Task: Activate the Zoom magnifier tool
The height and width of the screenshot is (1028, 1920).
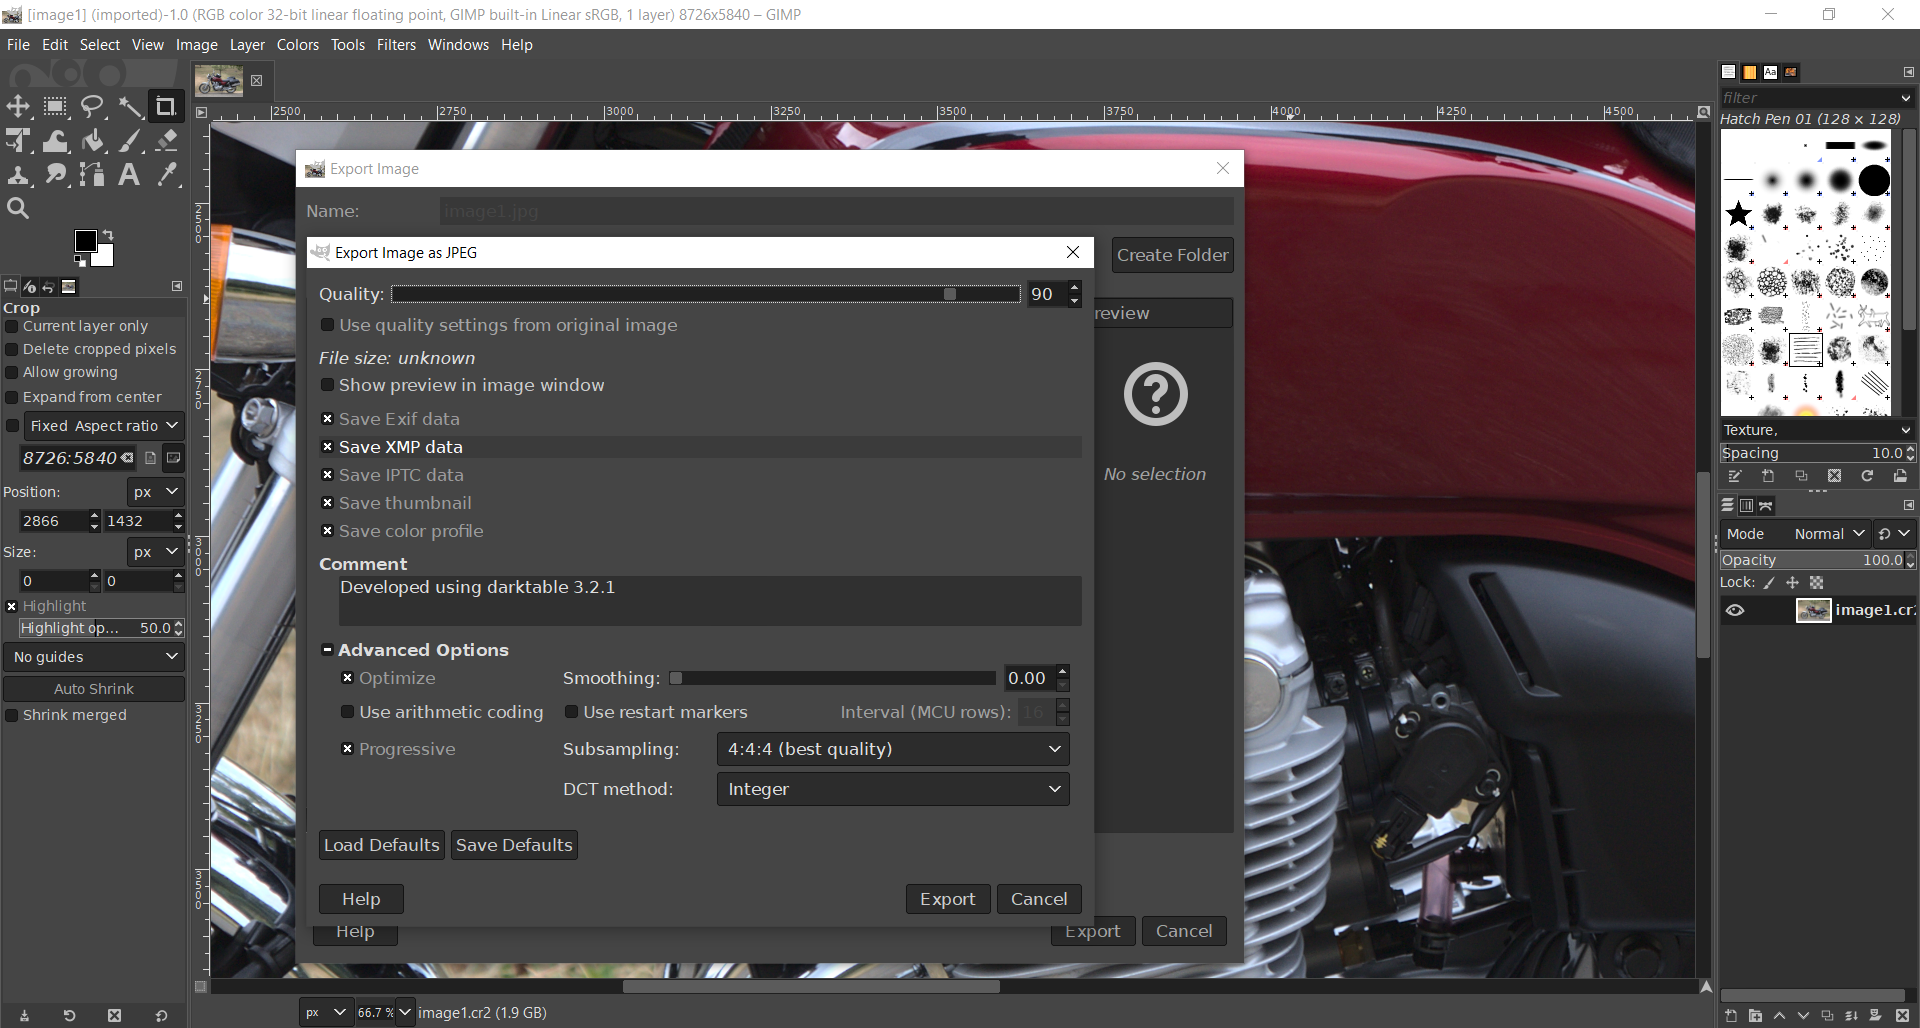Action: 18,208
